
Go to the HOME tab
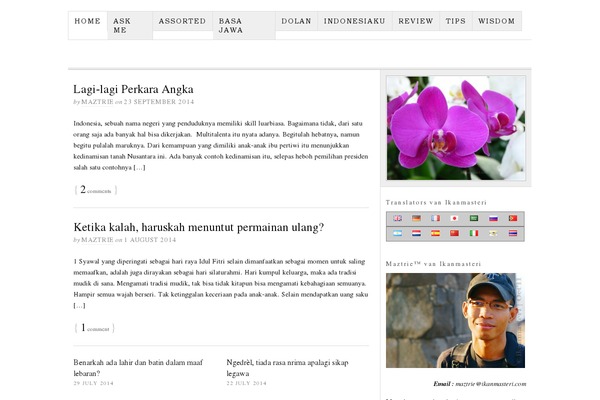tap(88, 21)
